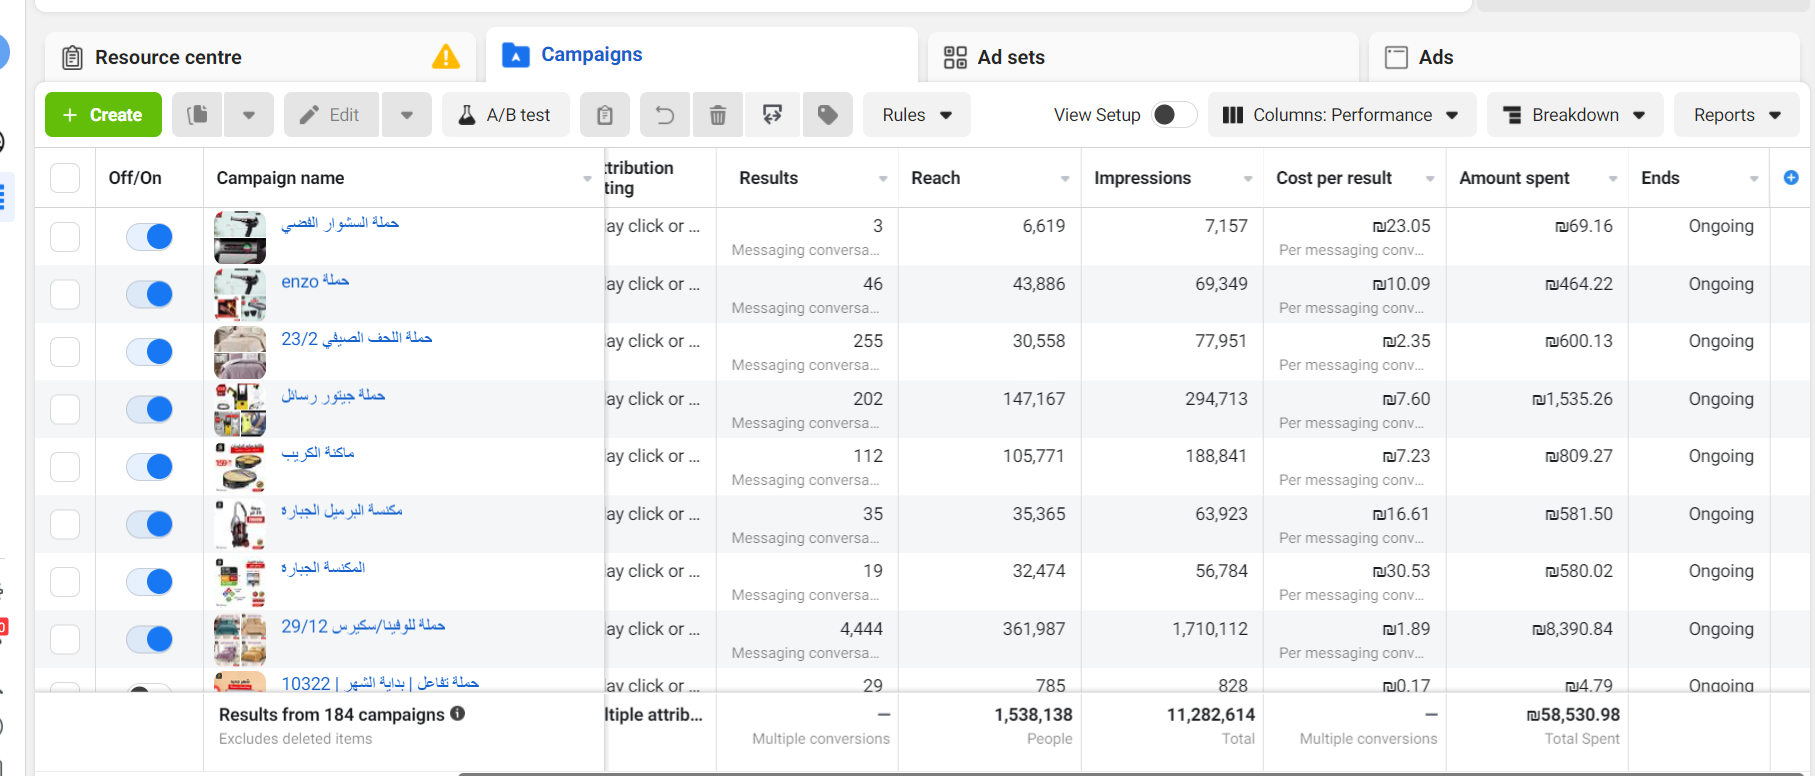1815x776 pixels.
Task: Turn off the enzo campaign toggle
Action: tap(150, 294)
